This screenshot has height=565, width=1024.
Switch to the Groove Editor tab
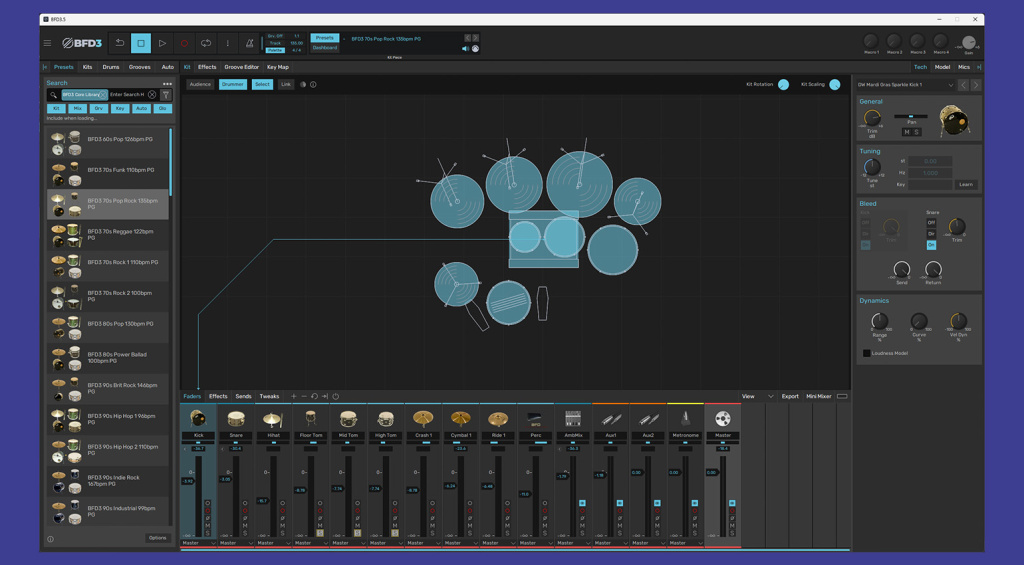click(241, 67)
